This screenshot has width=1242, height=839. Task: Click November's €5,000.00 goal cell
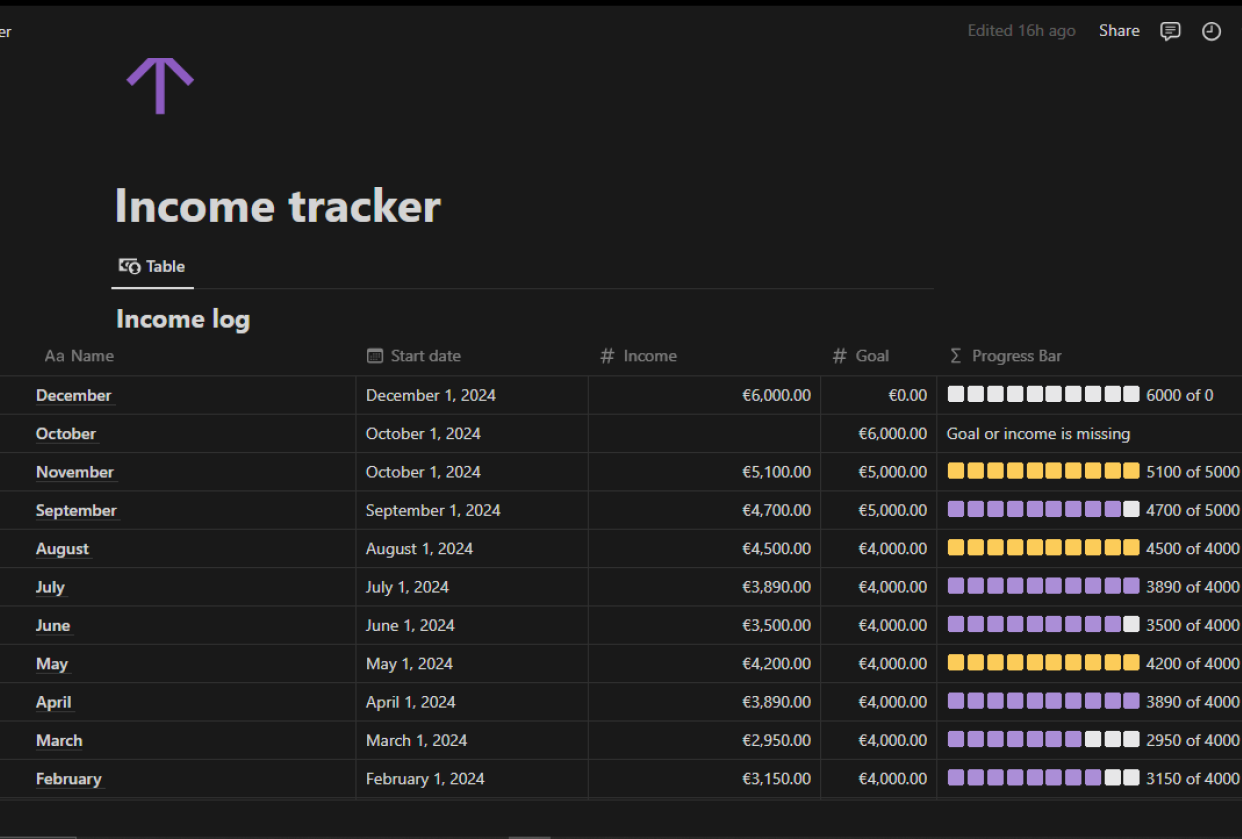[x=879, y=472]
